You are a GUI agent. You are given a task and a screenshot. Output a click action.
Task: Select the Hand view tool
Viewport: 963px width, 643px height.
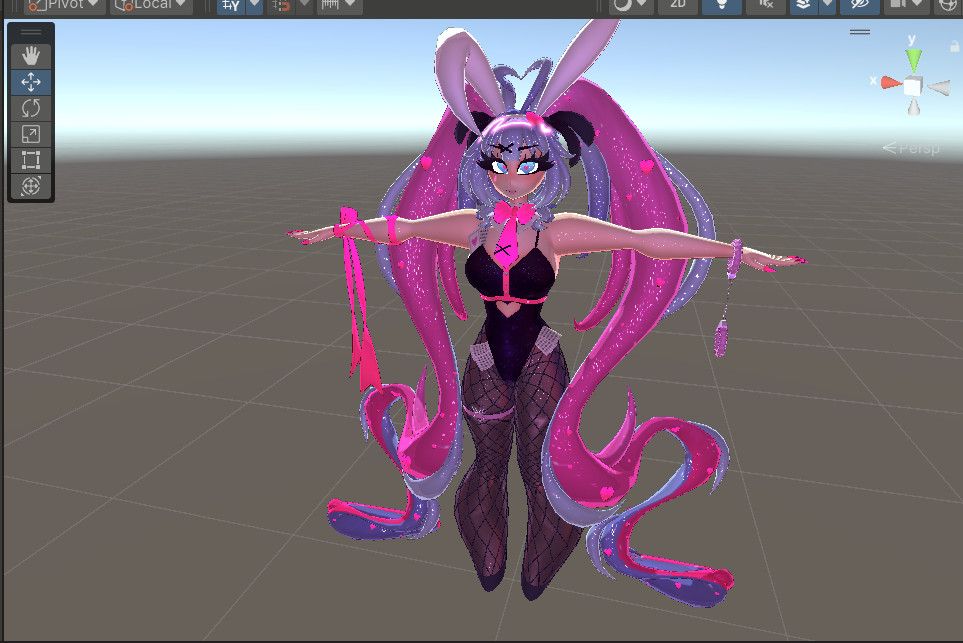tap(31, 56)
